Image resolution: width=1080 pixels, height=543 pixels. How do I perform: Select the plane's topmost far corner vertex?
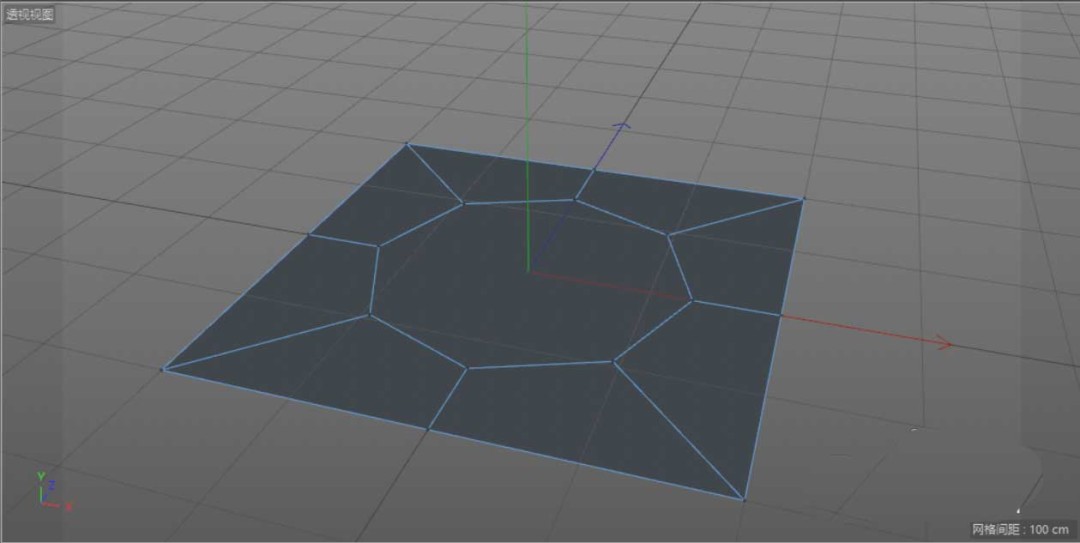pos(407,144)
